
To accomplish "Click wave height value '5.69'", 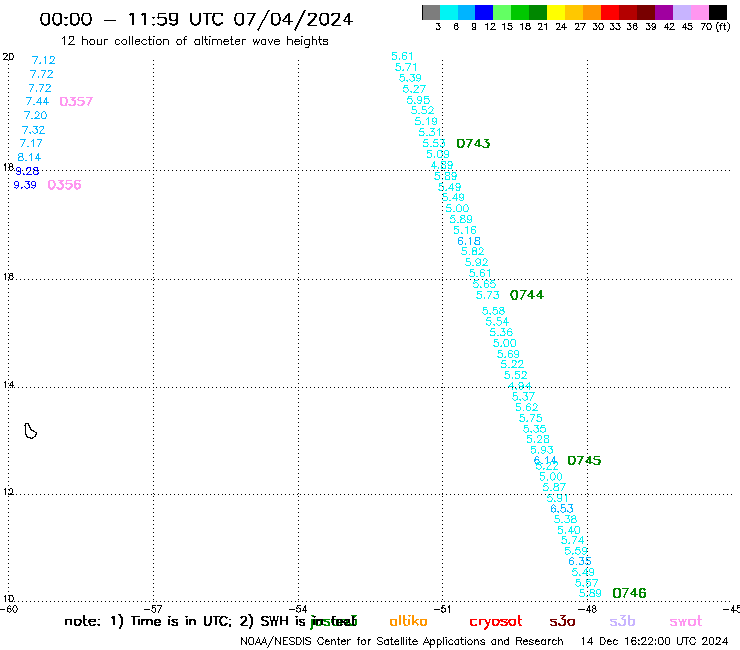I will [x=508, y=354].
